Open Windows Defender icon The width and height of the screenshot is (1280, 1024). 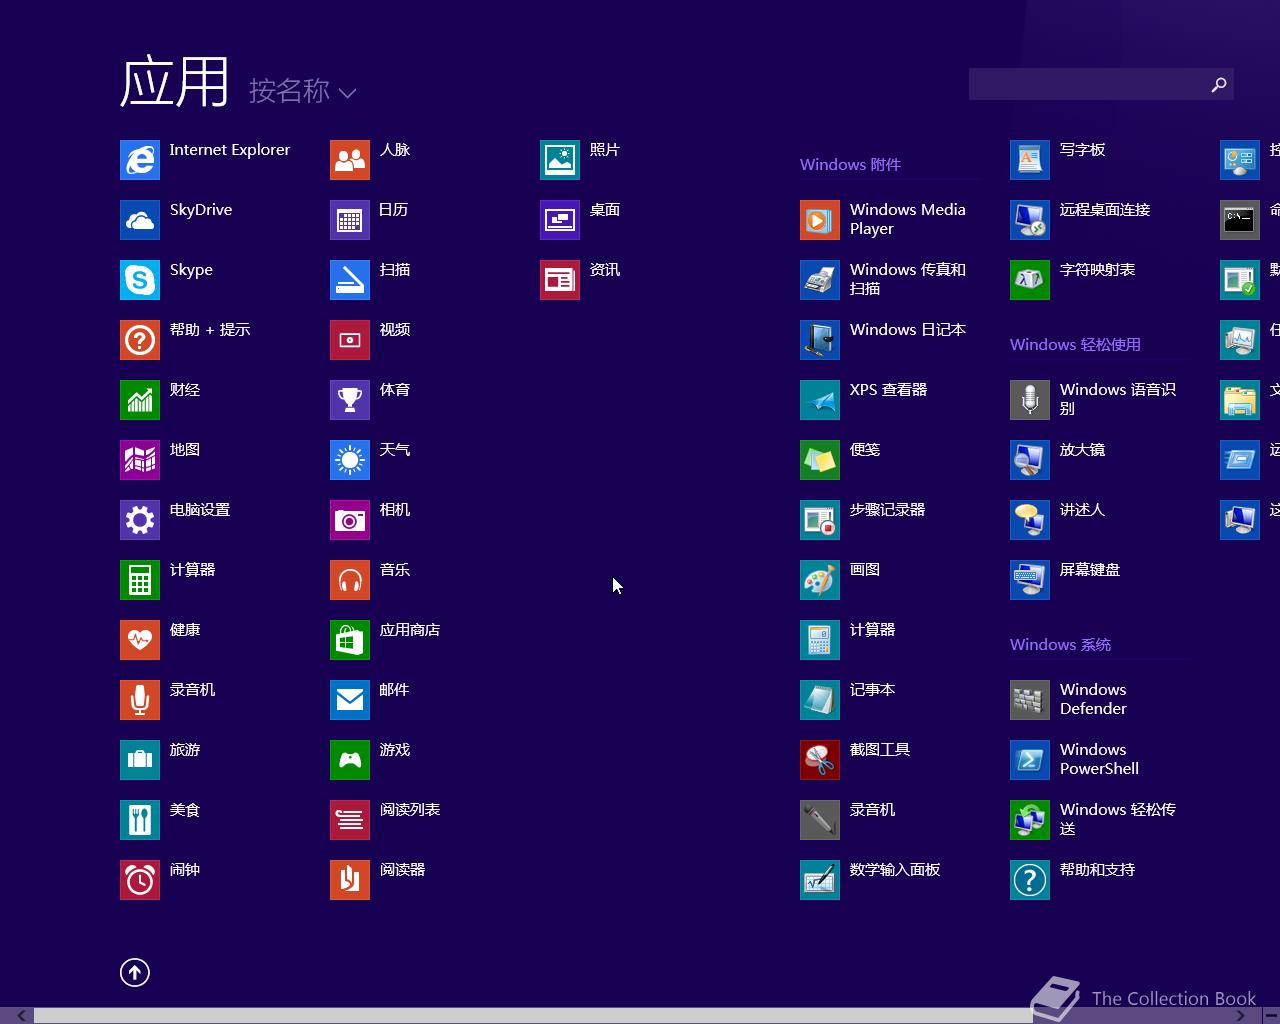[x=1030, y=700]
